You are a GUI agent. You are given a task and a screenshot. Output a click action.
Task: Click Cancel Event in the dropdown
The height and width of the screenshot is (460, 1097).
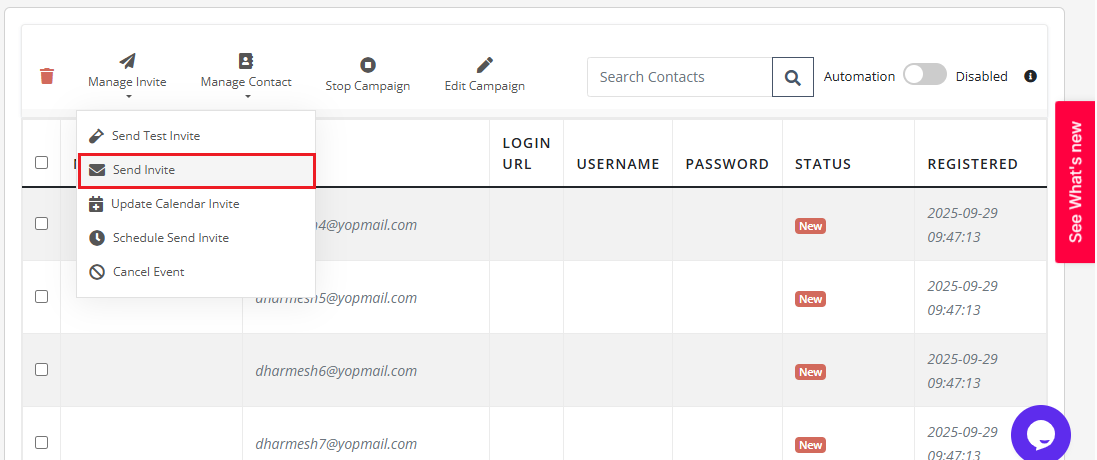click(x=148, y=272)
